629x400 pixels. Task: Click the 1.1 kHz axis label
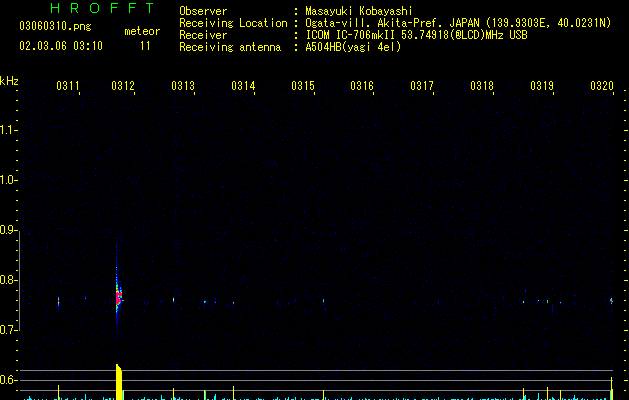pyautogui.click(x=8, y=130)
